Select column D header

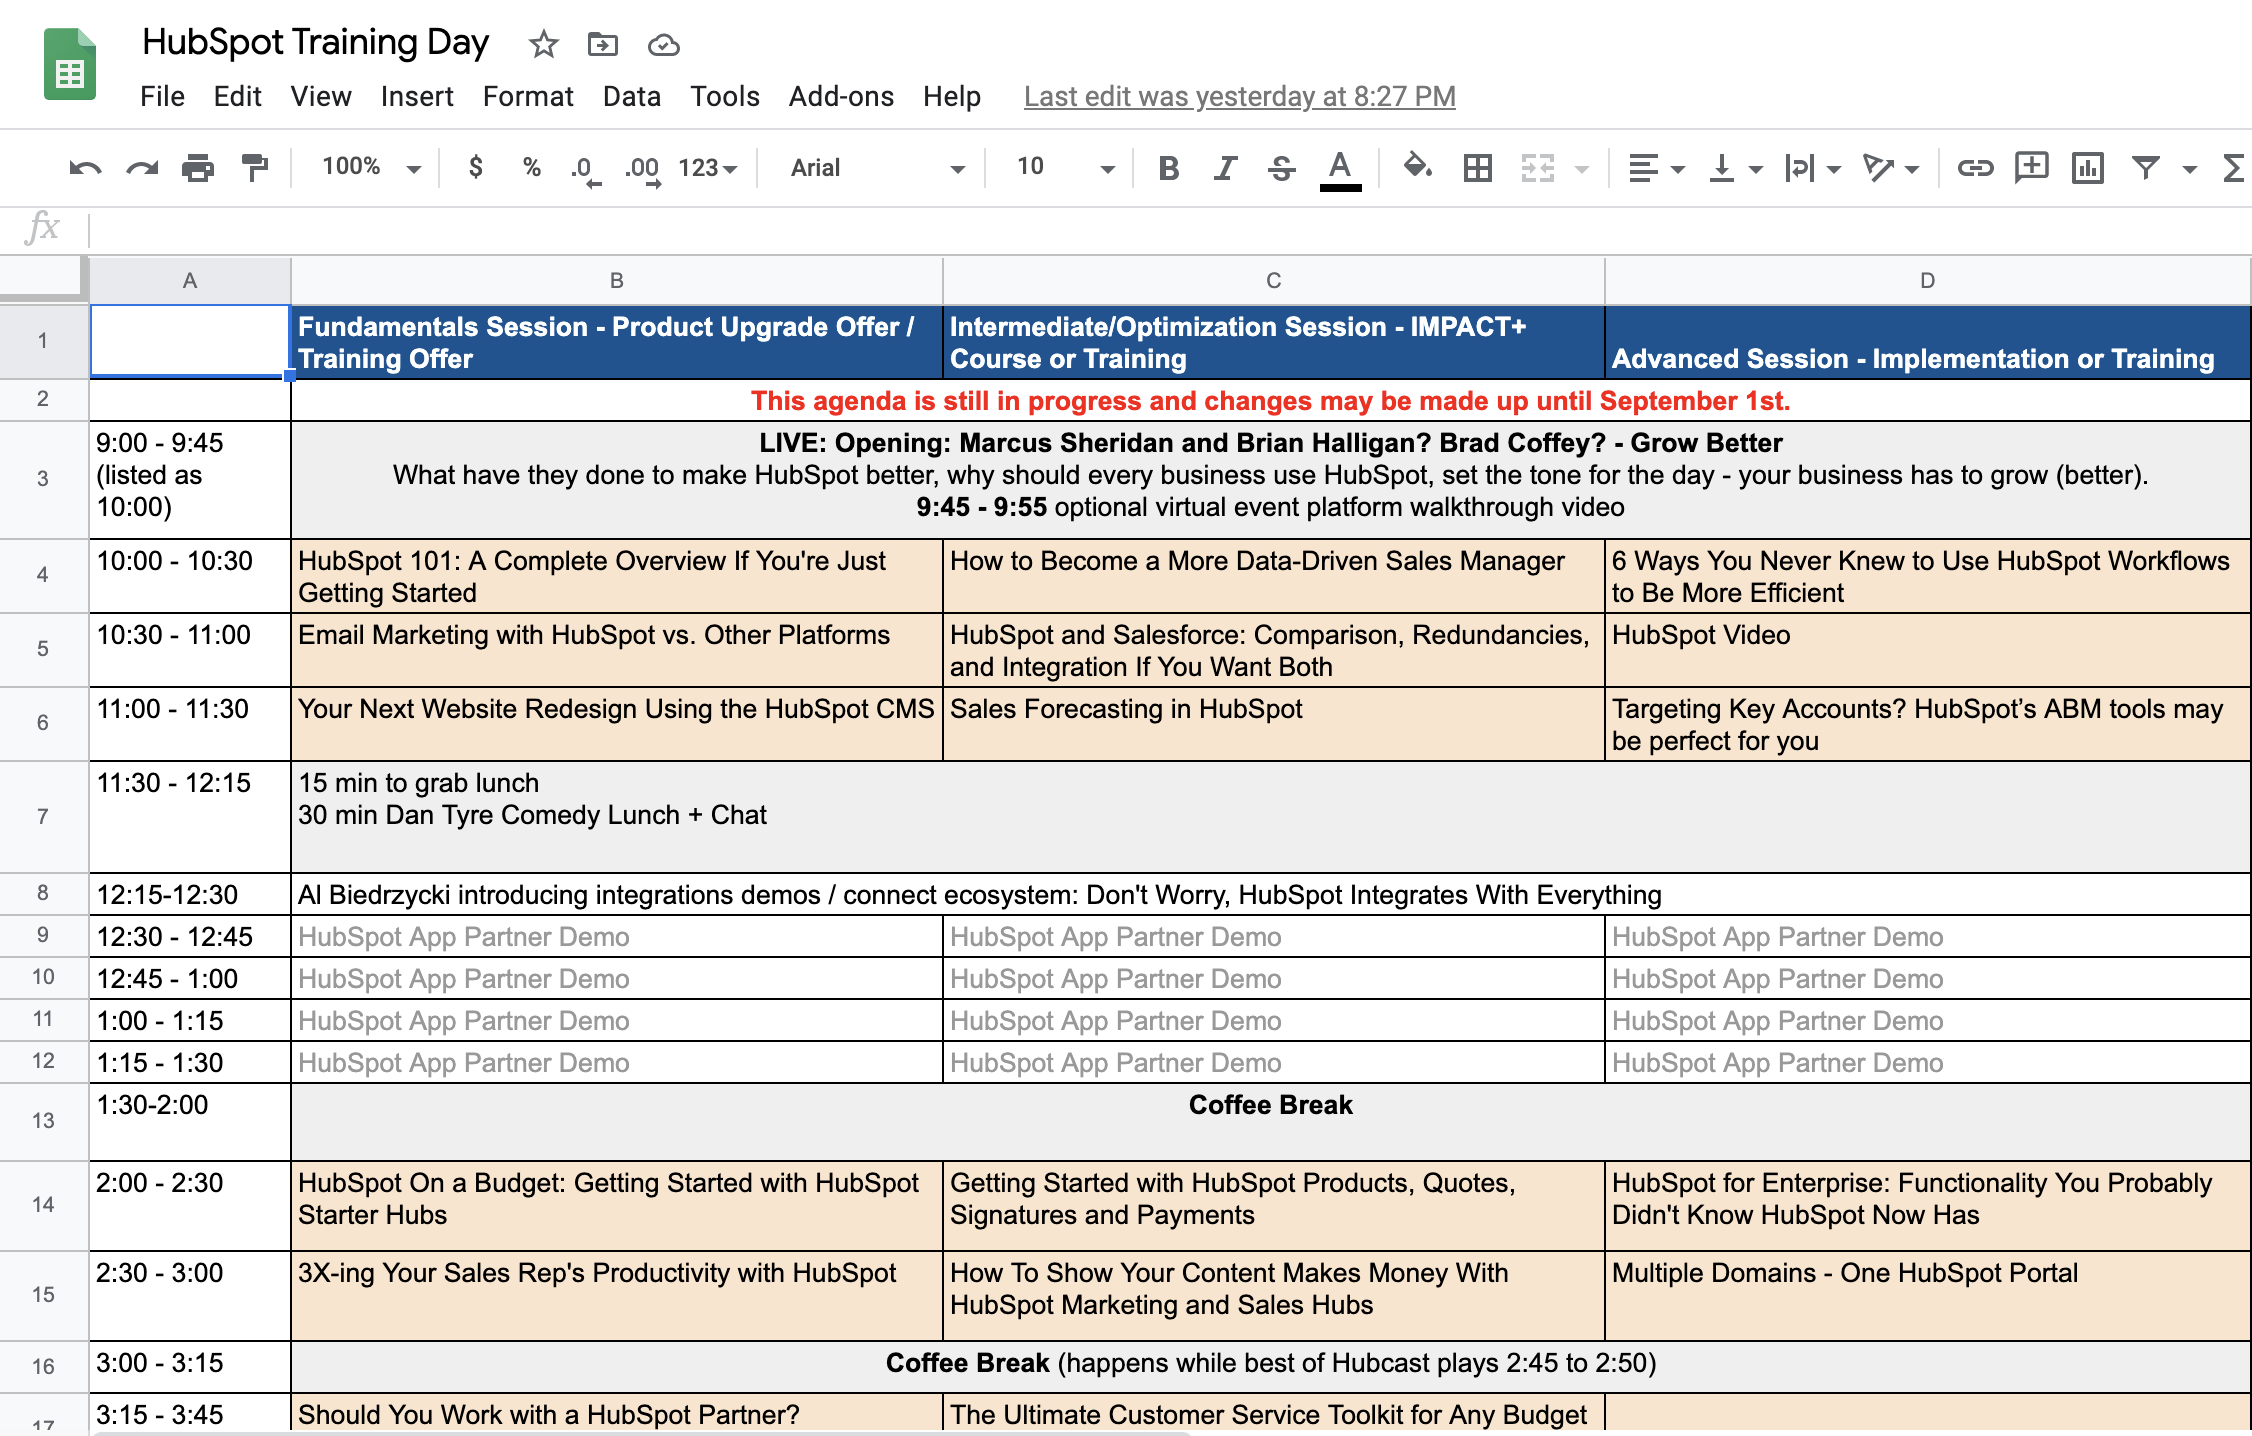tap(1928, 281)
